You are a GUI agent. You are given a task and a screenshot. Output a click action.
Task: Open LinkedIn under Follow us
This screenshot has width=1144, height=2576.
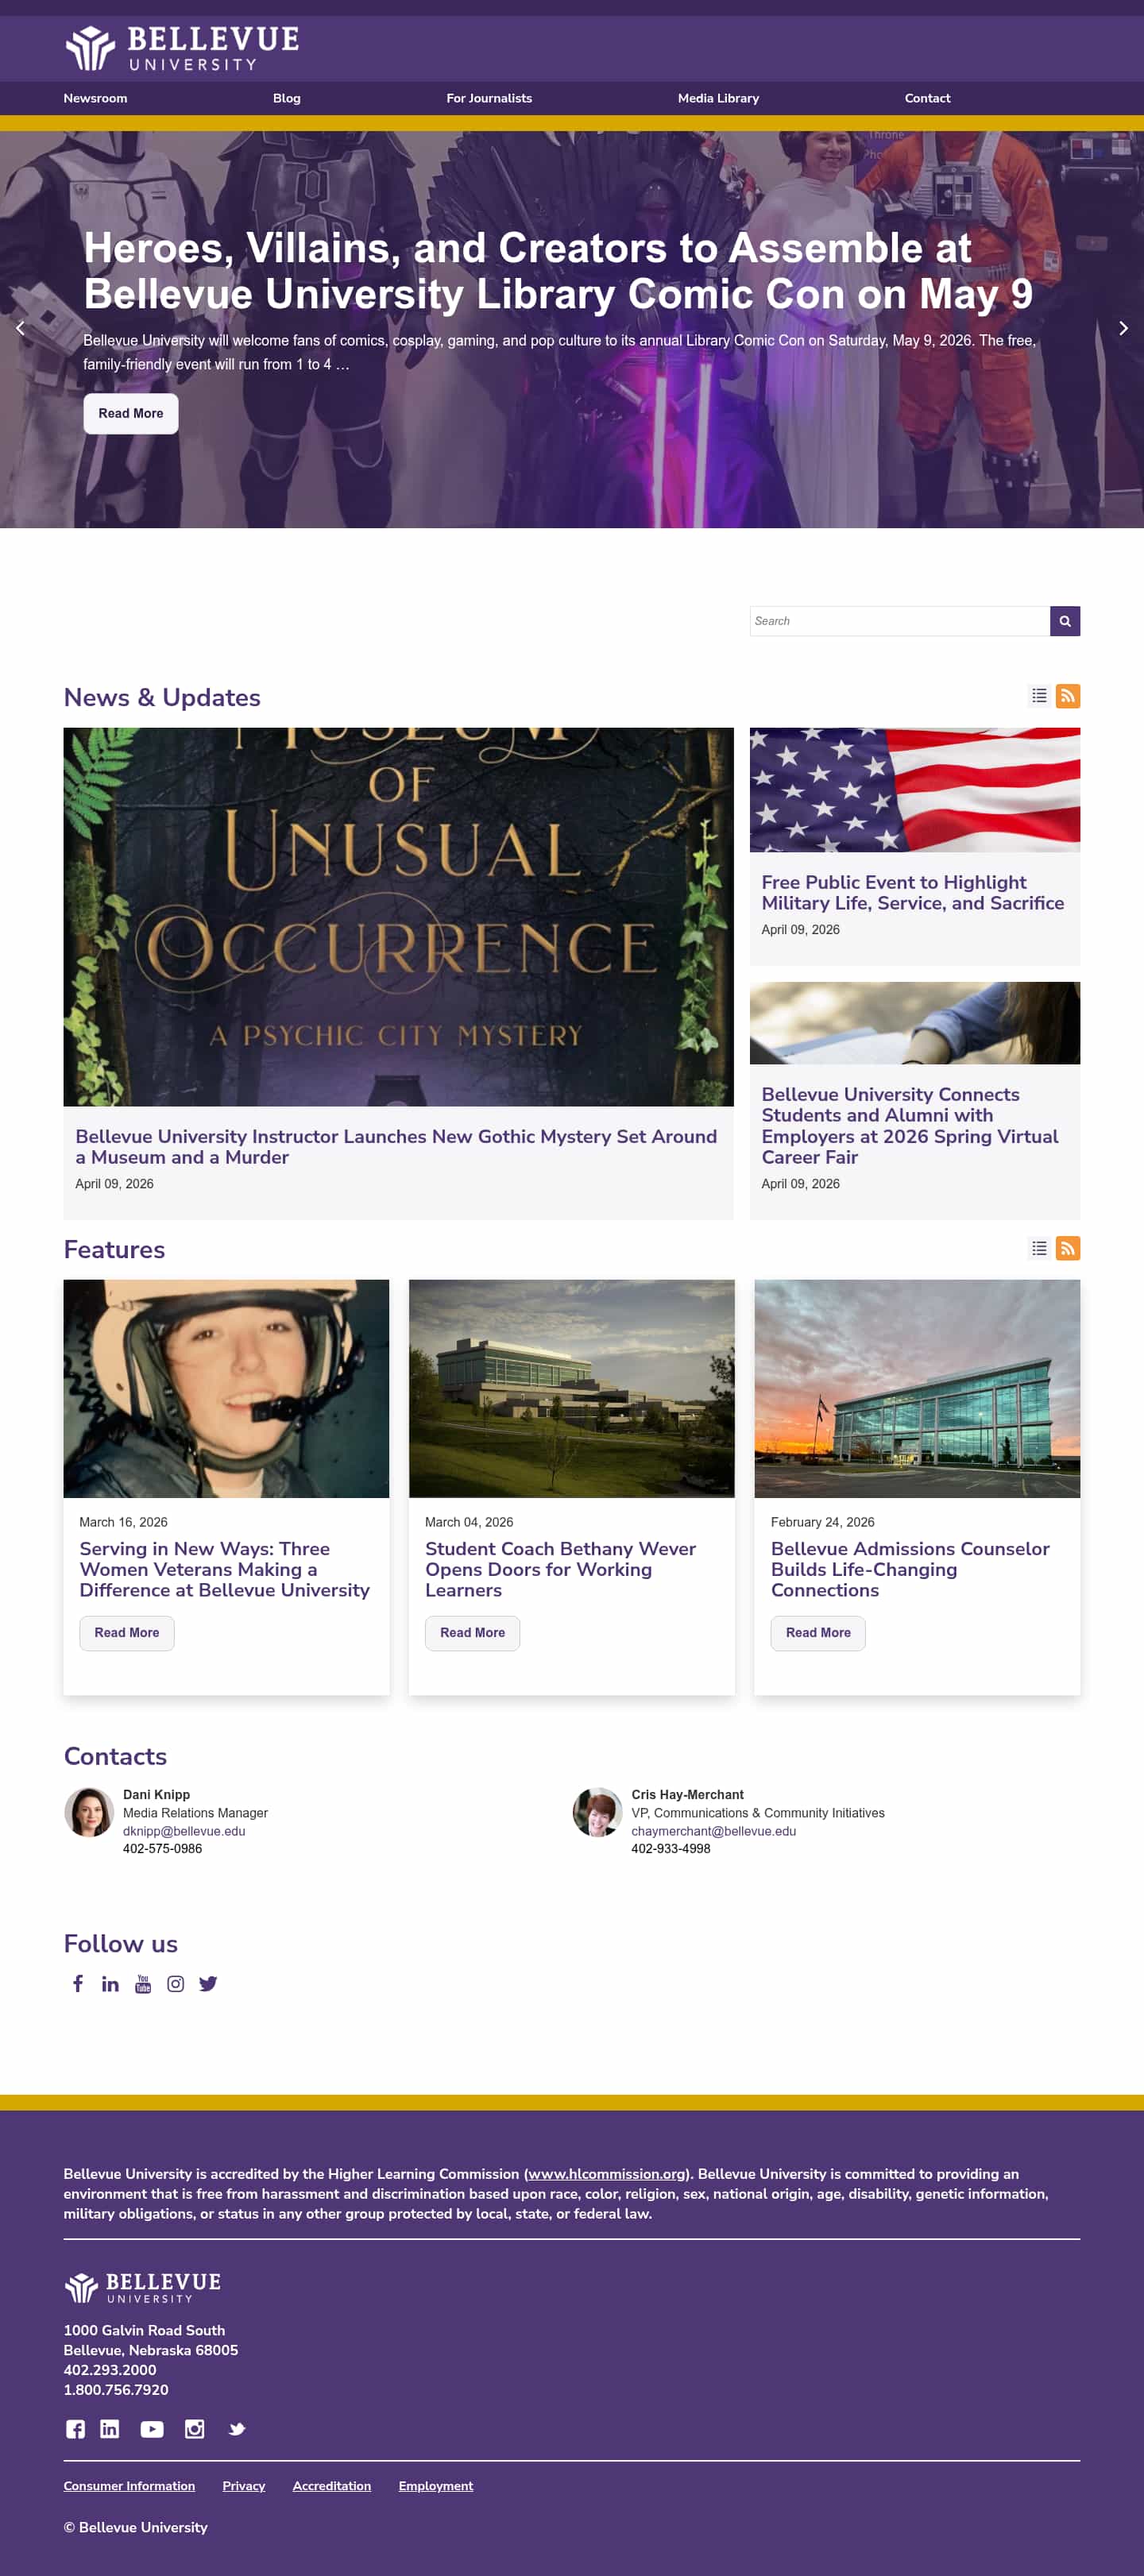110,1984
